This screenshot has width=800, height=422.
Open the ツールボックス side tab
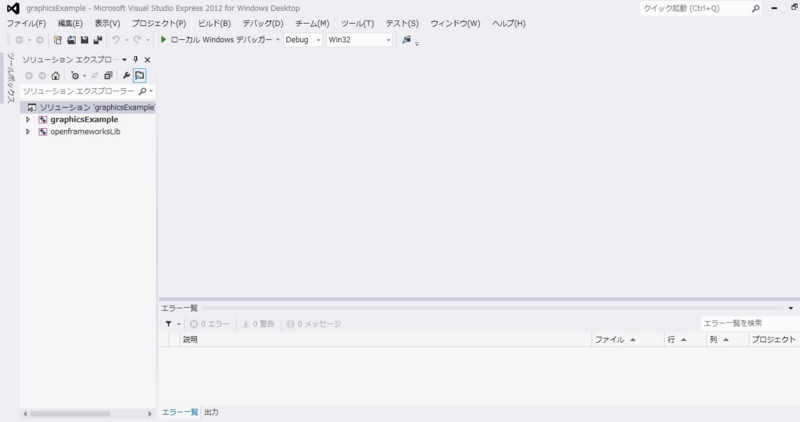[x=11, y=78]
